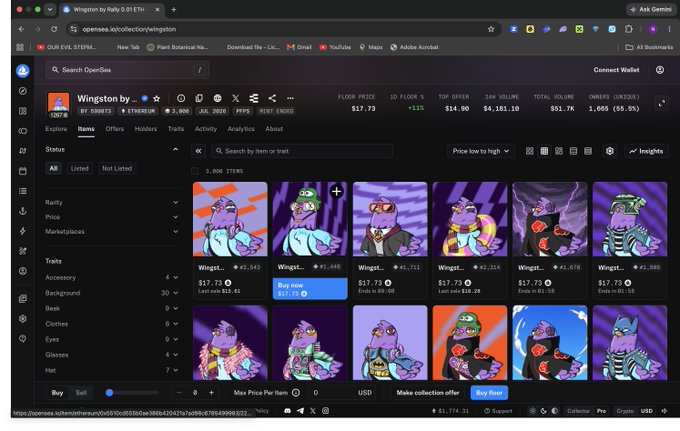
Task: Switch to Sell mode
Action: [81, 393]
